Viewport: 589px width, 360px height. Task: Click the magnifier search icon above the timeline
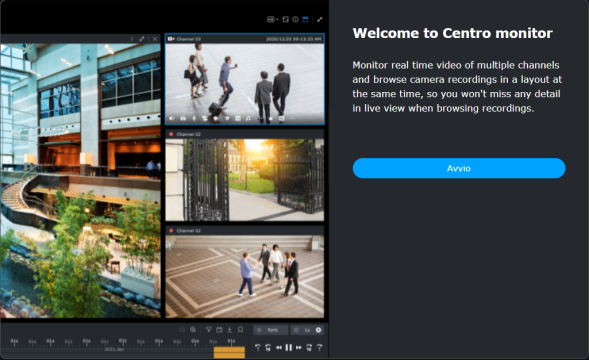[x=193, y=330]
